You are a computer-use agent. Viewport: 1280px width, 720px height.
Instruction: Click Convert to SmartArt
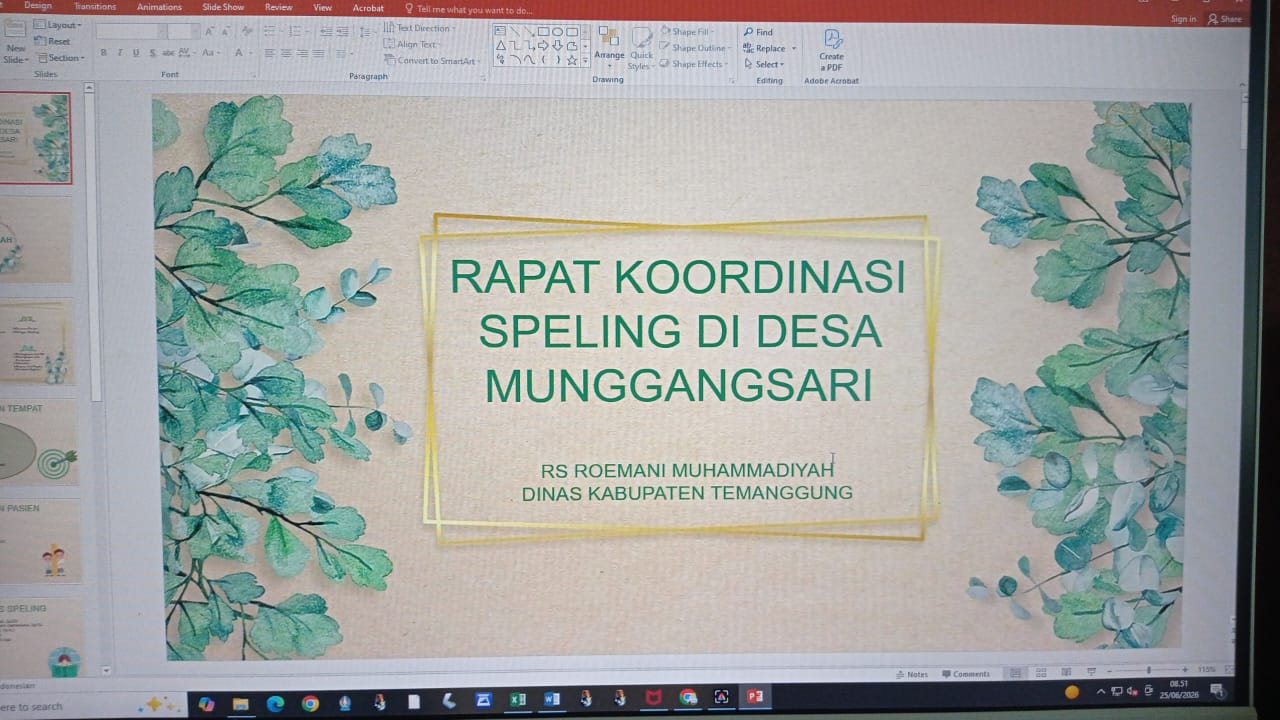pos(432,60)
